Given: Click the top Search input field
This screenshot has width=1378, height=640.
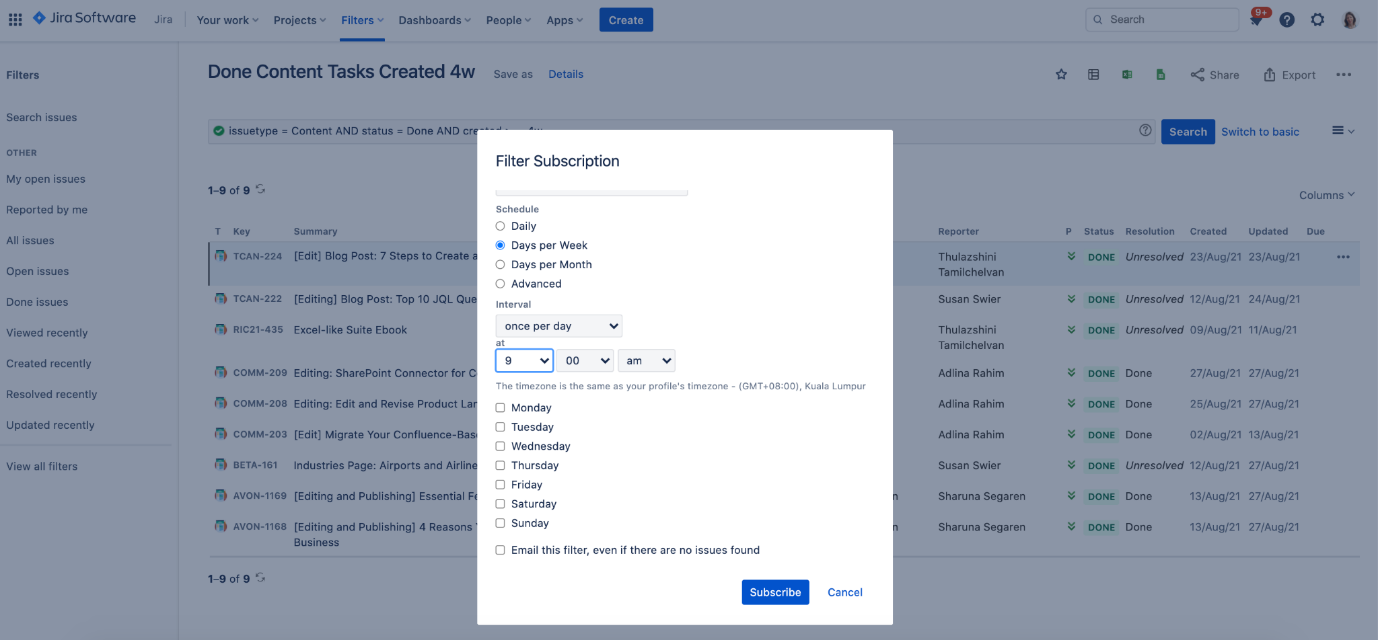Looking at the screenshot, I should [1162, 19].
